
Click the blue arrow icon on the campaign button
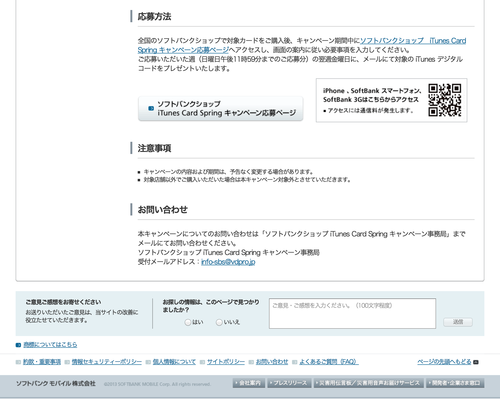click(x=151, y=108)
